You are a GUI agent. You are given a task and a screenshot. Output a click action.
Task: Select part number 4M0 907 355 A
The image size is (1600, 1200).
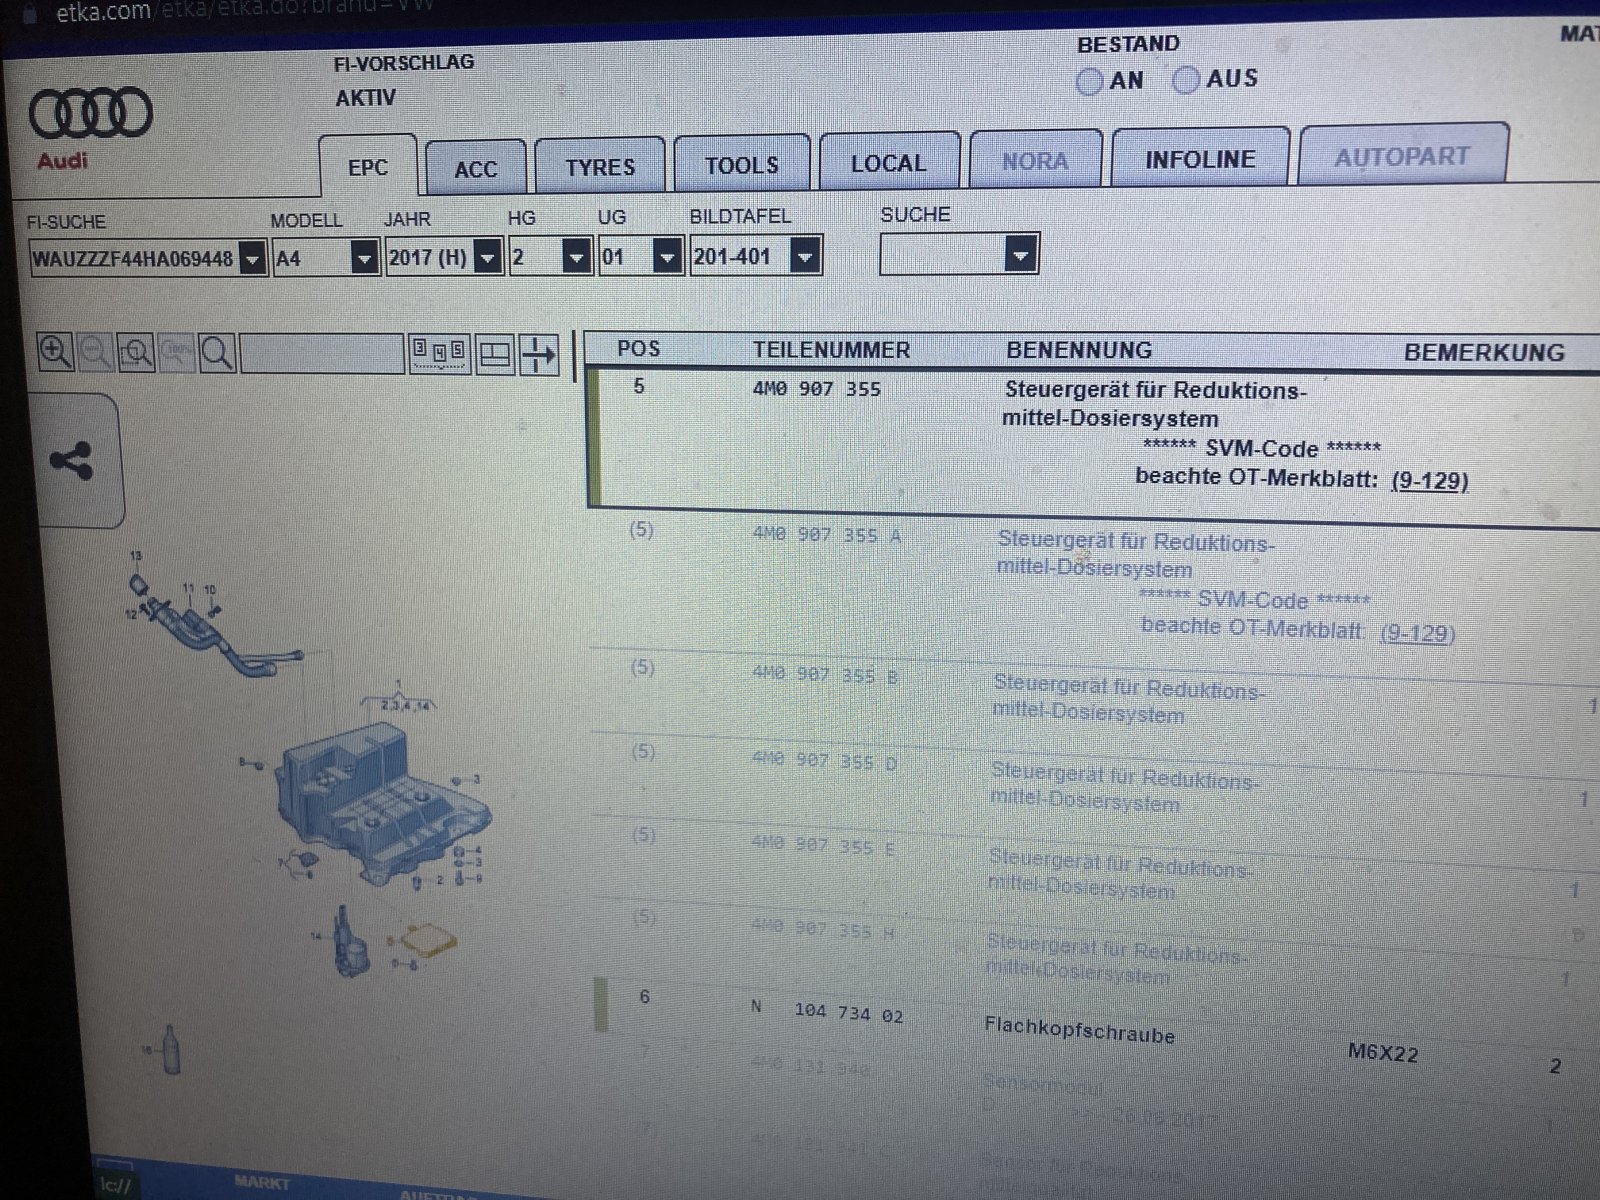pyautogui.click(x=826, y=535)
